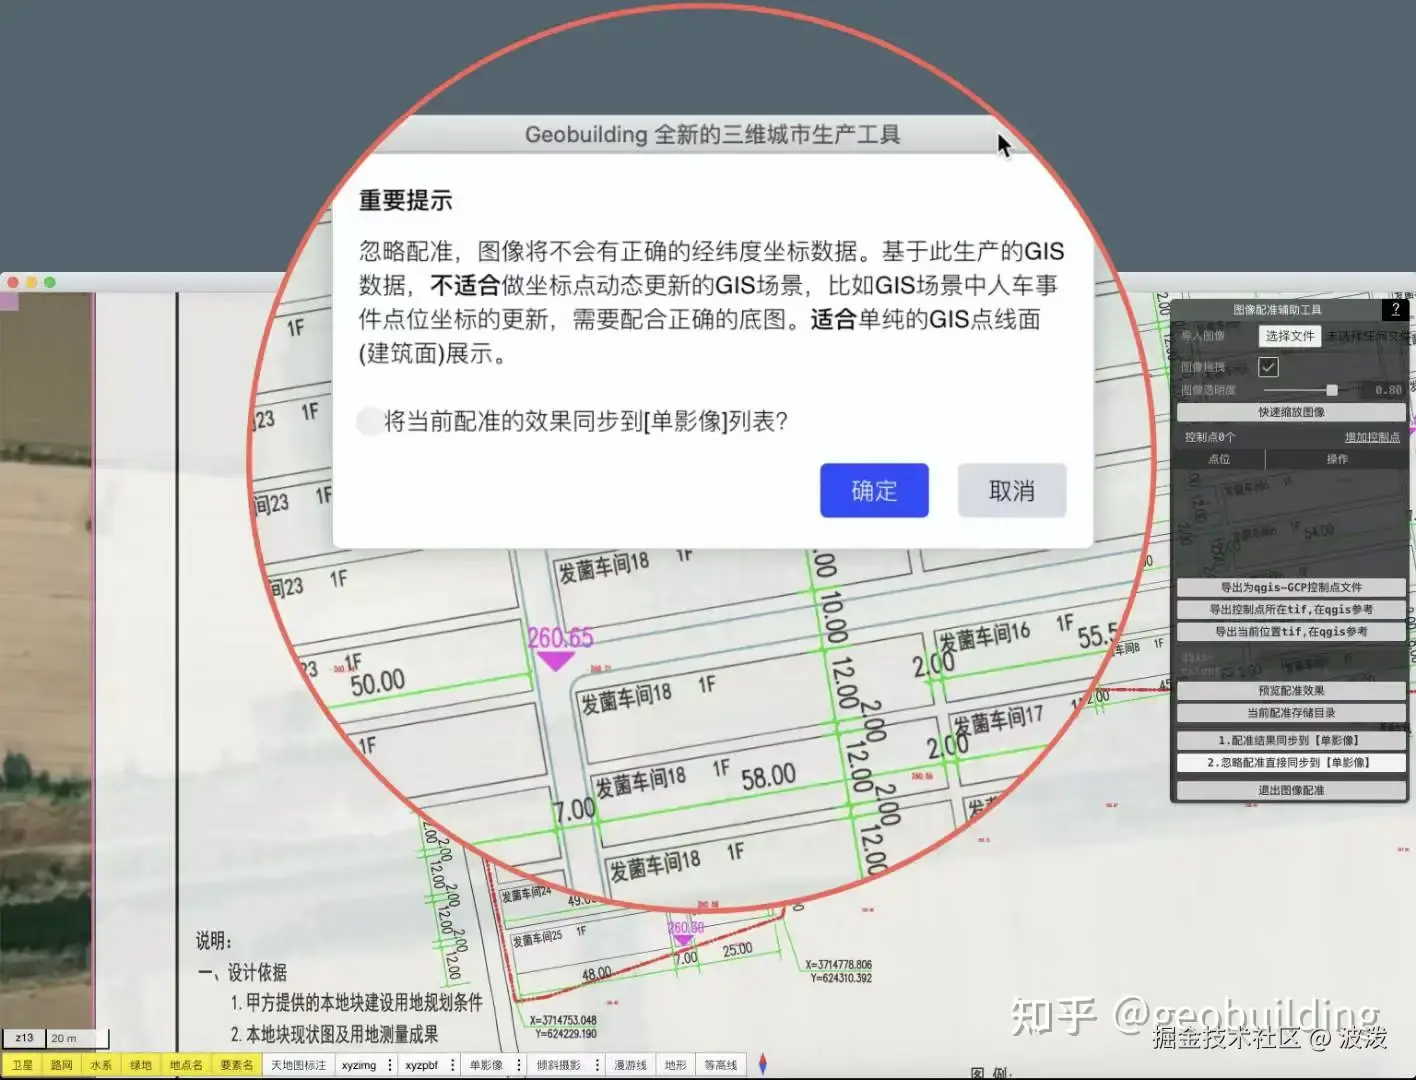Viewport: 1416px width, 1080px height.
Task: Toggle the 绿地 layer tab
Action: [x=141, y=1065]
